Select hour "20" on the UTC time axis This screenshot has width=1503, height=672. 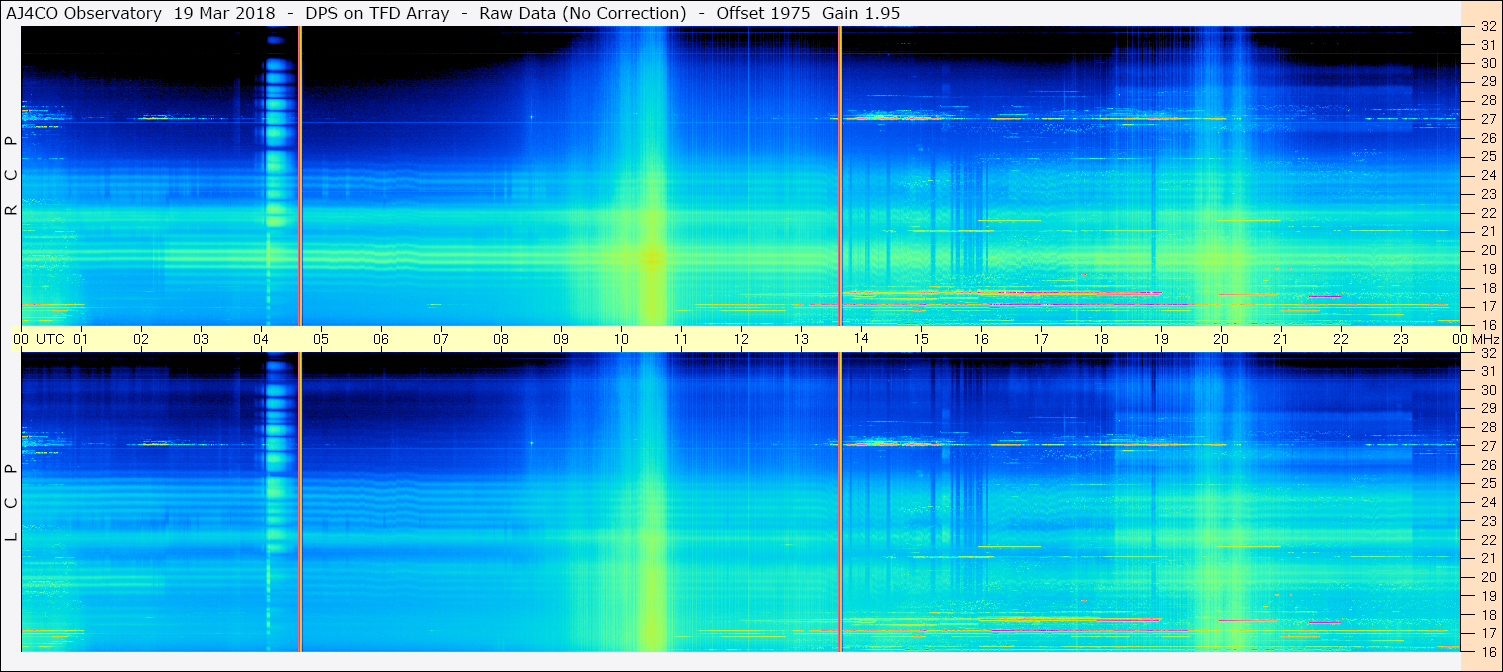coord(1221,339)
